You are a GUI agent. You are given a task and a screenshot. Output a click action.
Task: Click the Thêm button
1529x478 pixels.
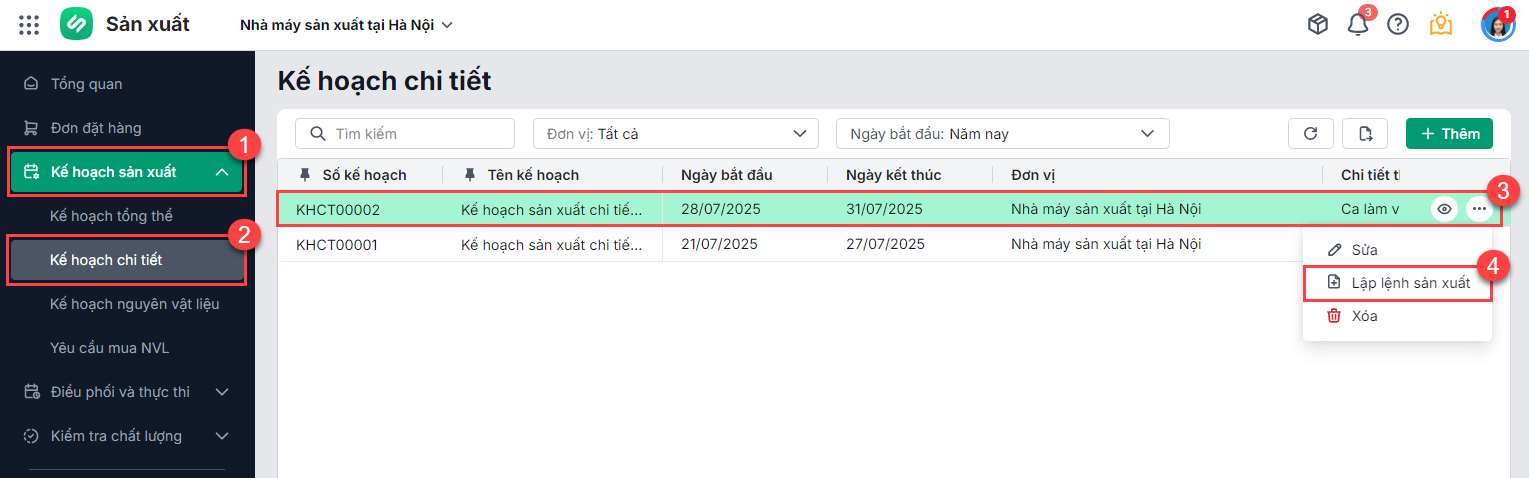tap(1449, 134)
